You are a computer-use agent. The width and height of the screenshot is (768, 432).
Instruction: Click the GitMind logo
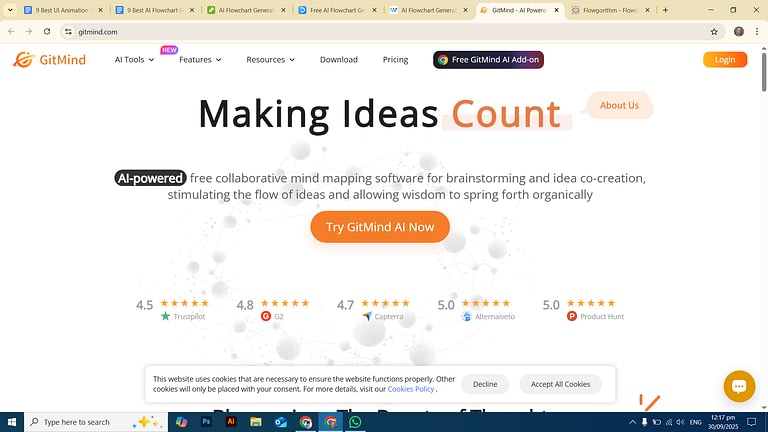(49, 60)
